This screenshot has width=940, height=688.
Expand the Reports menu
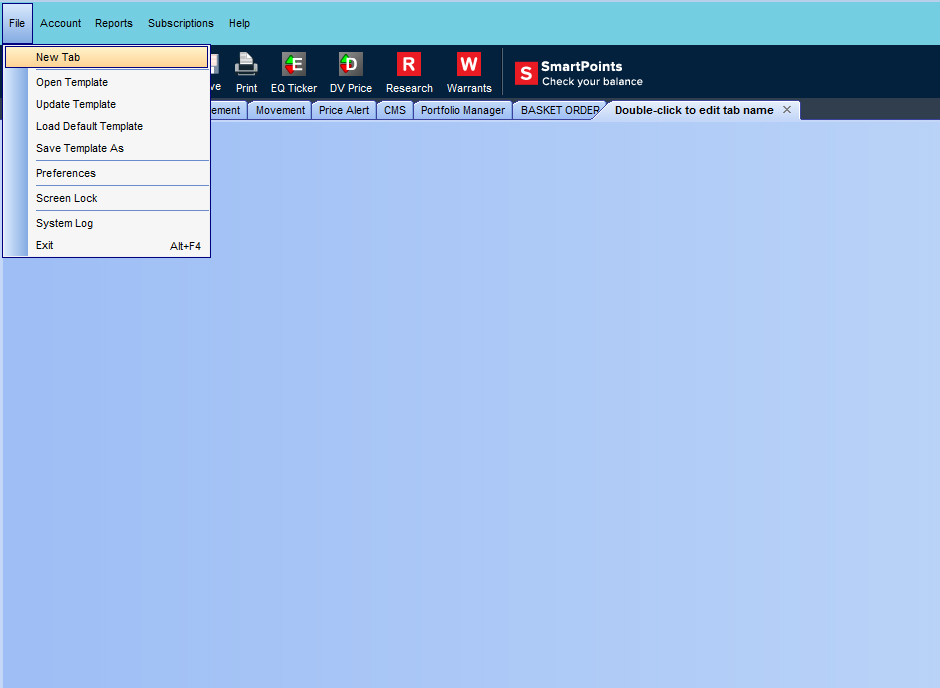(114, 23)
